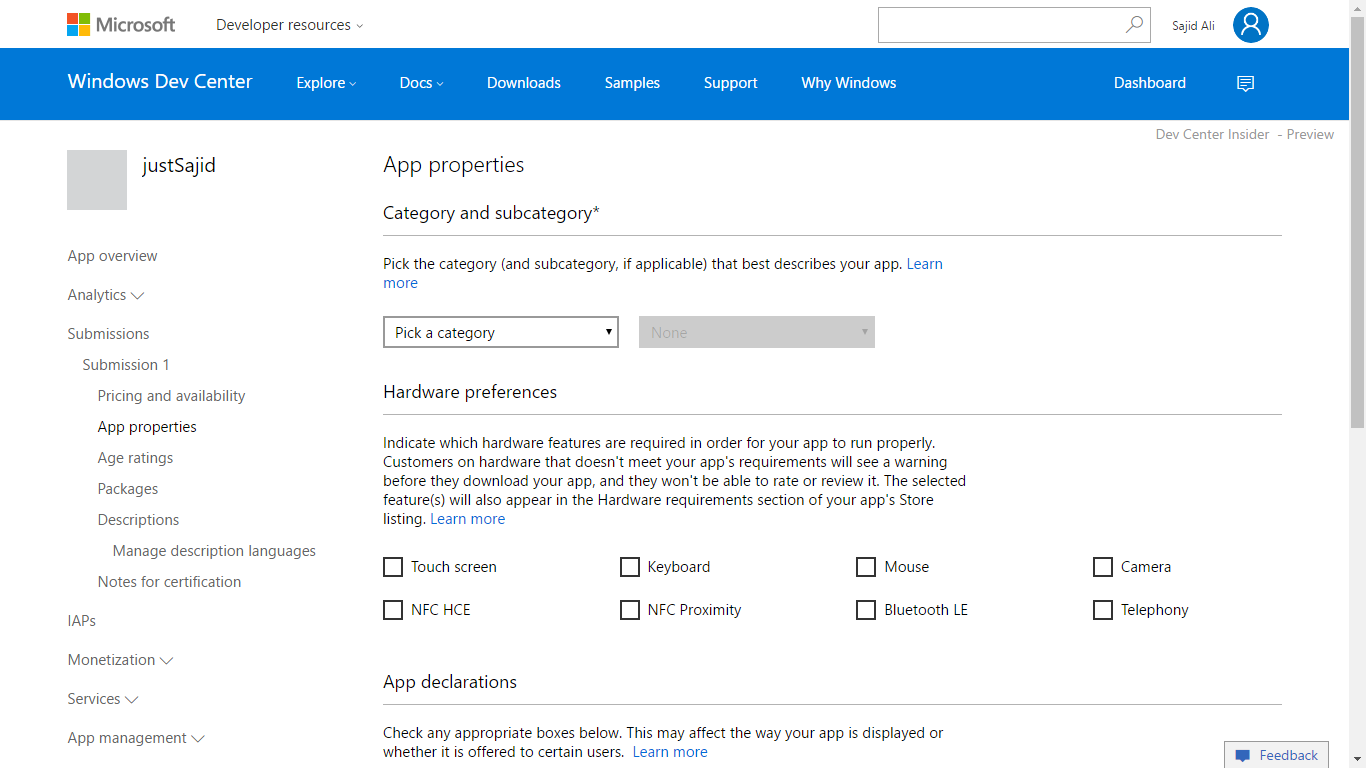Enable the Keyboard hardware checkbox
This screenshot has width=1366, height=768.
coord(630,567)
